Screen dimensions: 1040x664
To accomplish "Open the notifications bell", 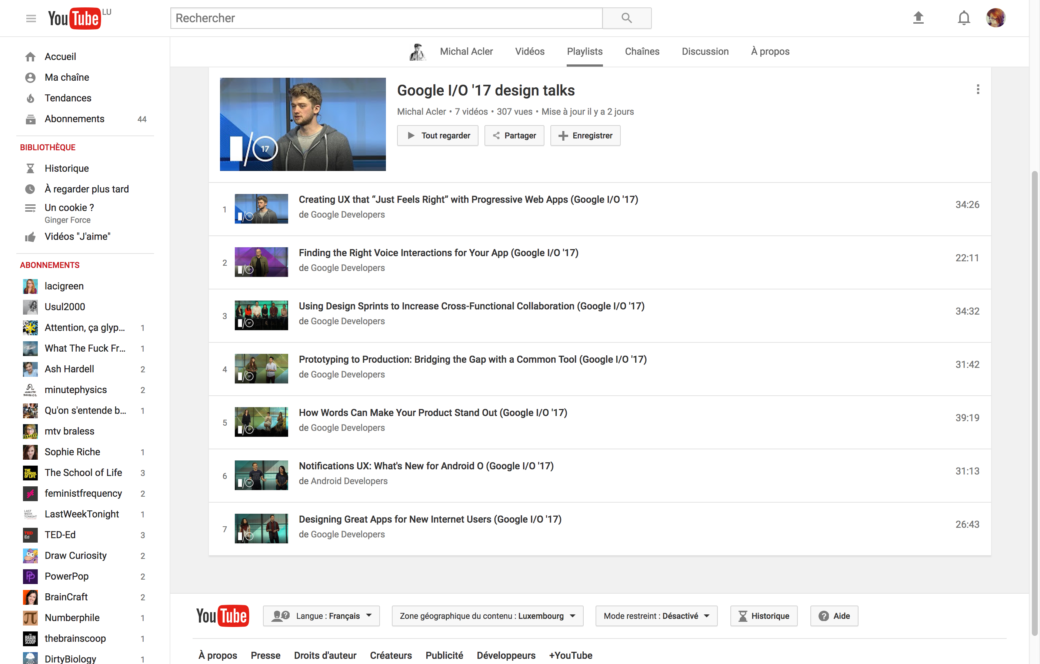I will coord(963,18).
